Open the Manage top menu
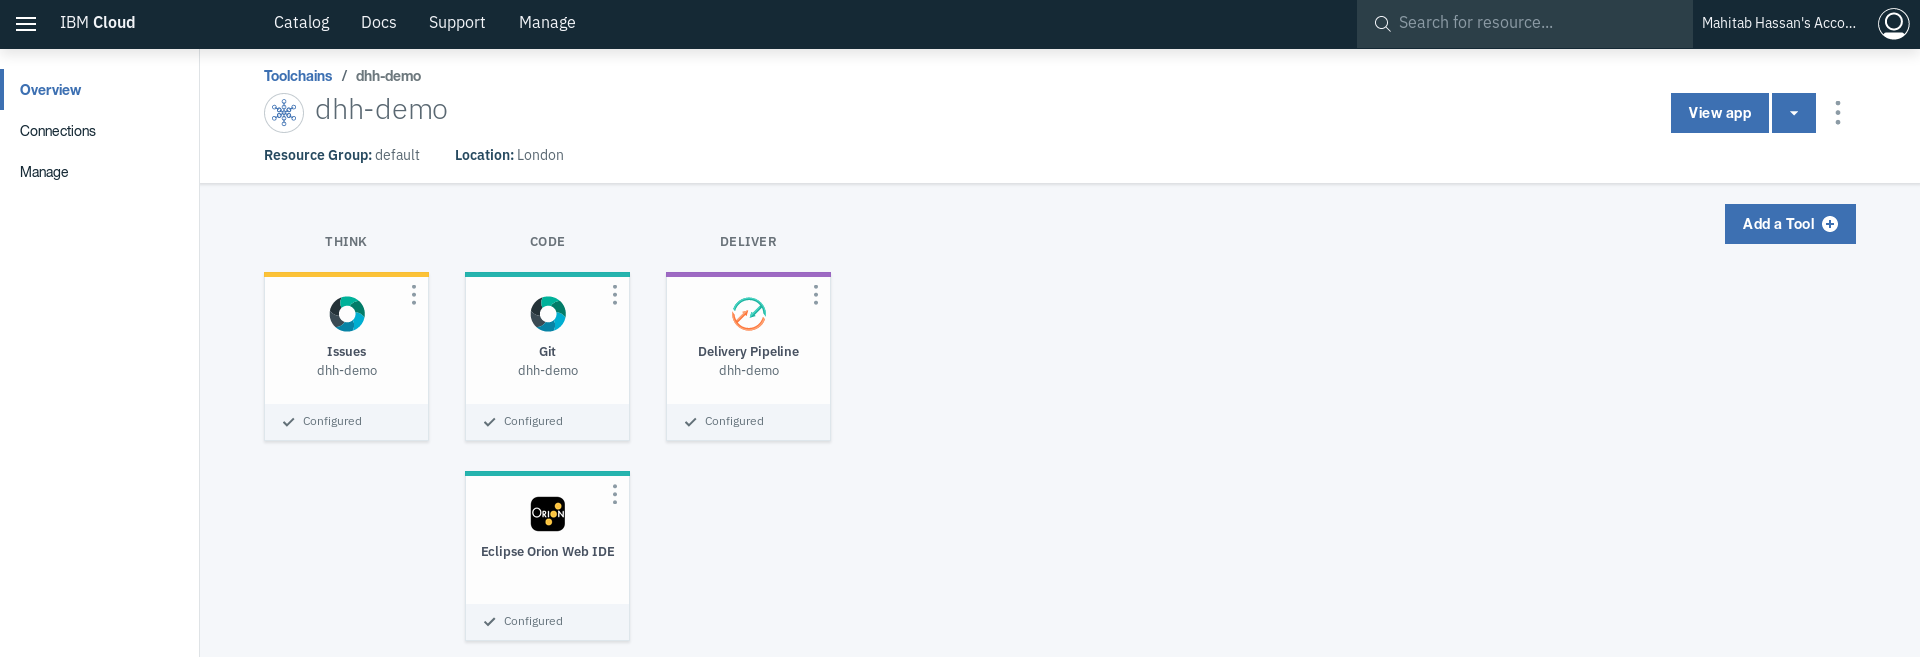1920x657 pixels. (x=547, y=23)
